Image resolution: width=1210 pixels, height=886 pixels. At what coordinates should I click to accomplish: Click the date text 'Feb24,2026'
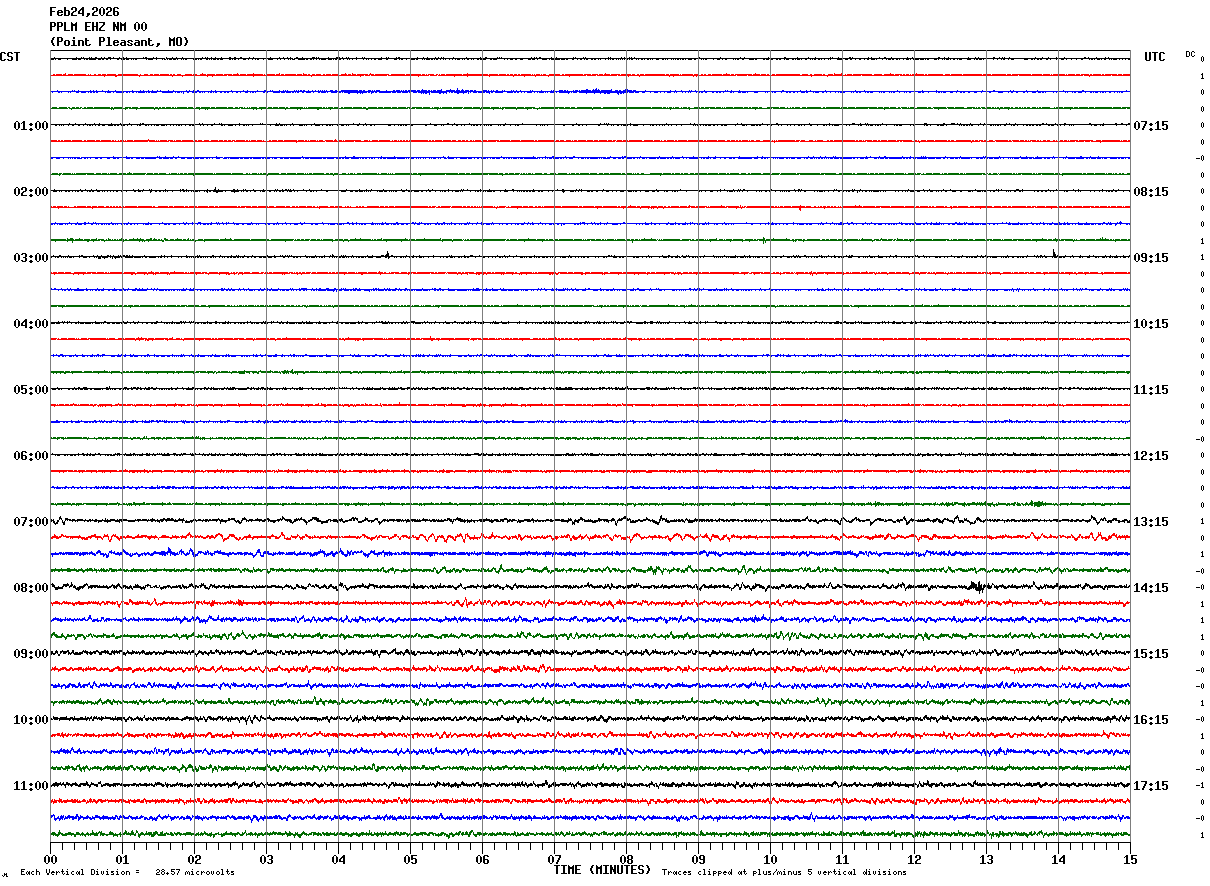coord(84,12)
